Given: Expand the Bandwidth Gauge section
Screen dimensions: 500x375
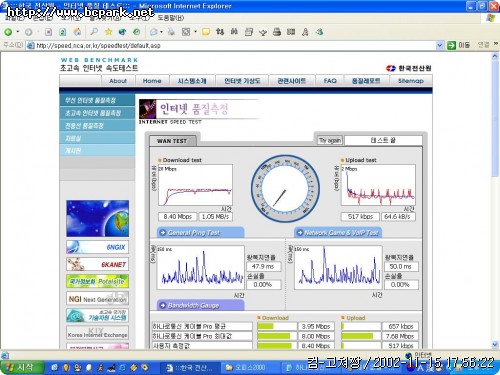Looking at the screenshot, I should pyautogui.click(x=201, y=305).
